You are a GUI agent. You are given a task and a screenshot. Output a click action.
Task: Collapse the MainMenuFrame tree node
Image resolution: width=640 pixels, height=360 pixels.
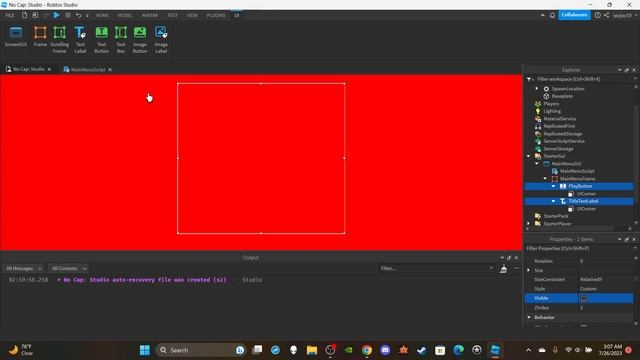point(545,178)
